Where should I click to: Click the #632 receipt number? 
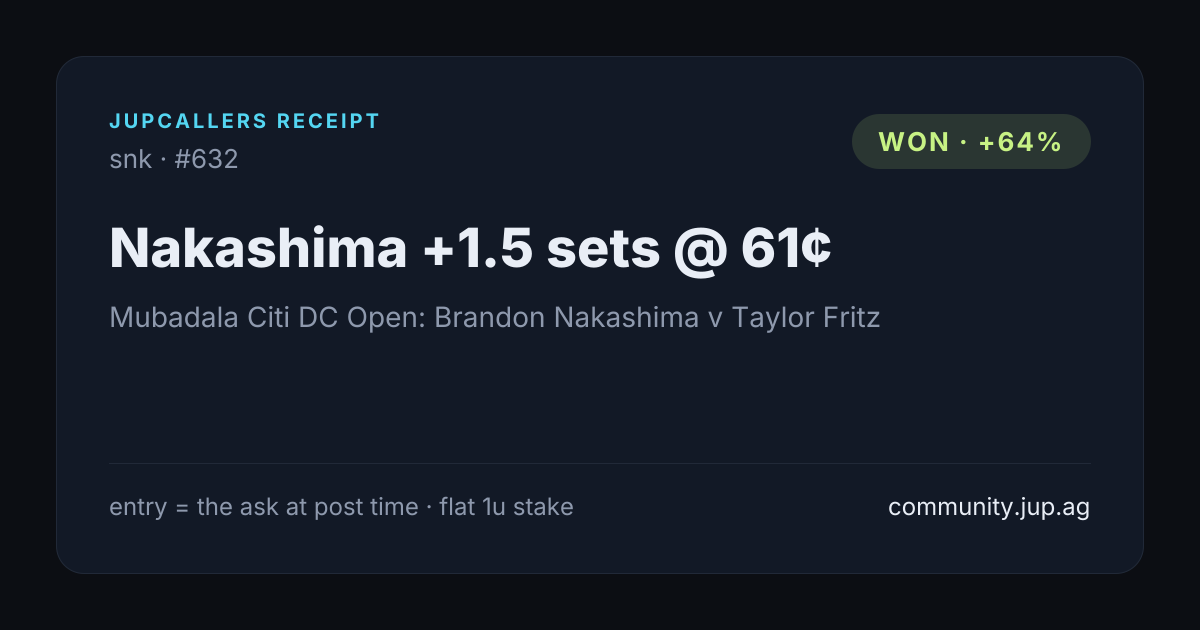point(207,159)
